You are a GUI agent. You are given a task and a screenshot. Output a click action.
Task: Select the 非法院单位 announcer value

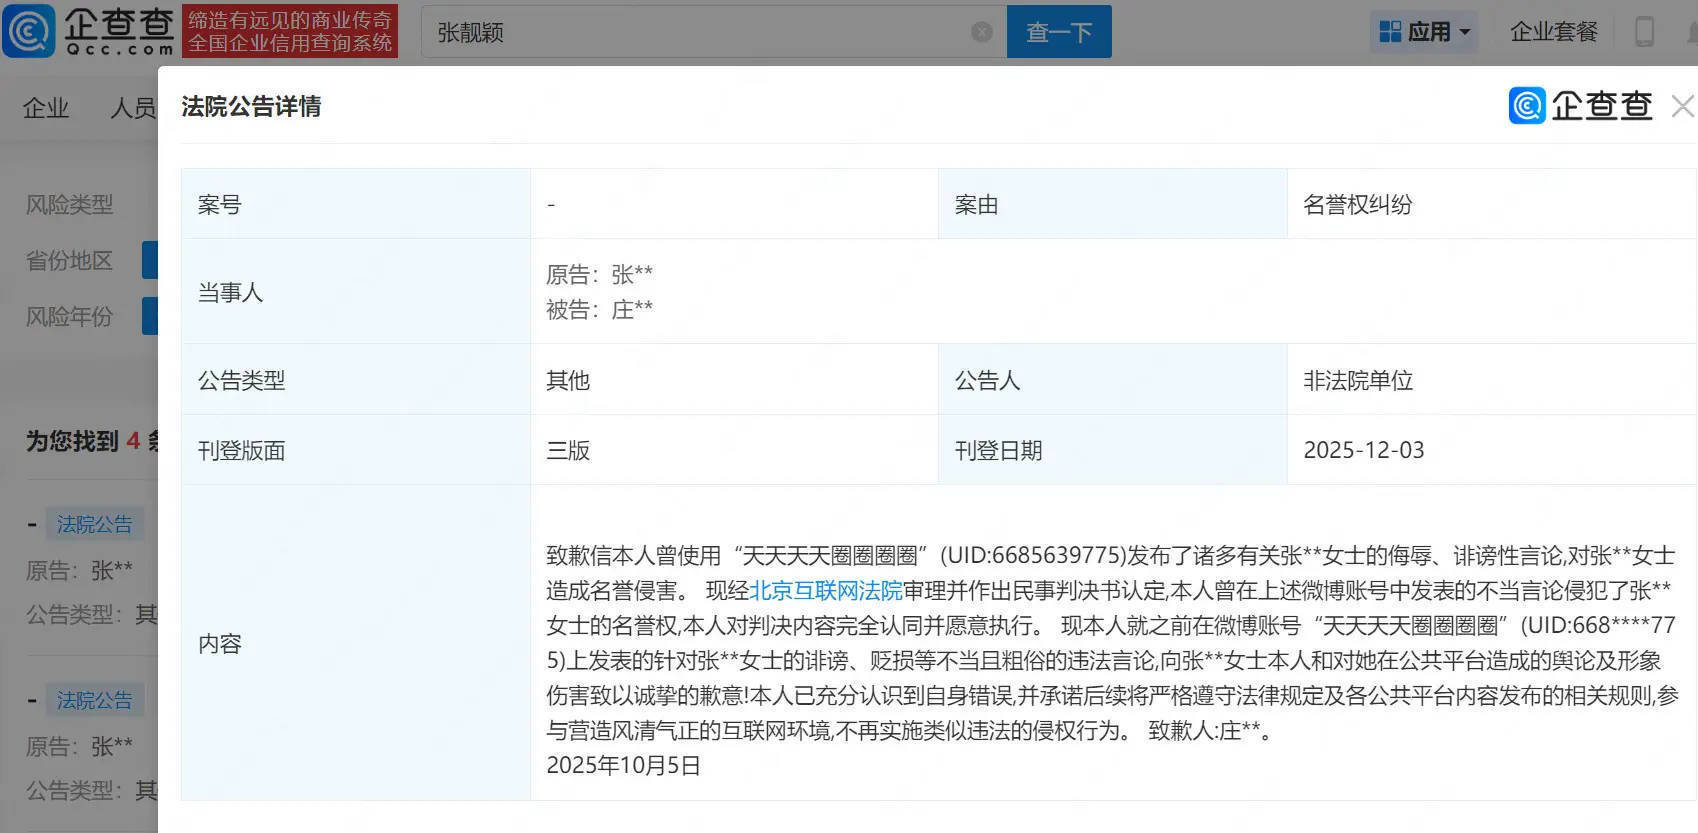coord(1357,381)
